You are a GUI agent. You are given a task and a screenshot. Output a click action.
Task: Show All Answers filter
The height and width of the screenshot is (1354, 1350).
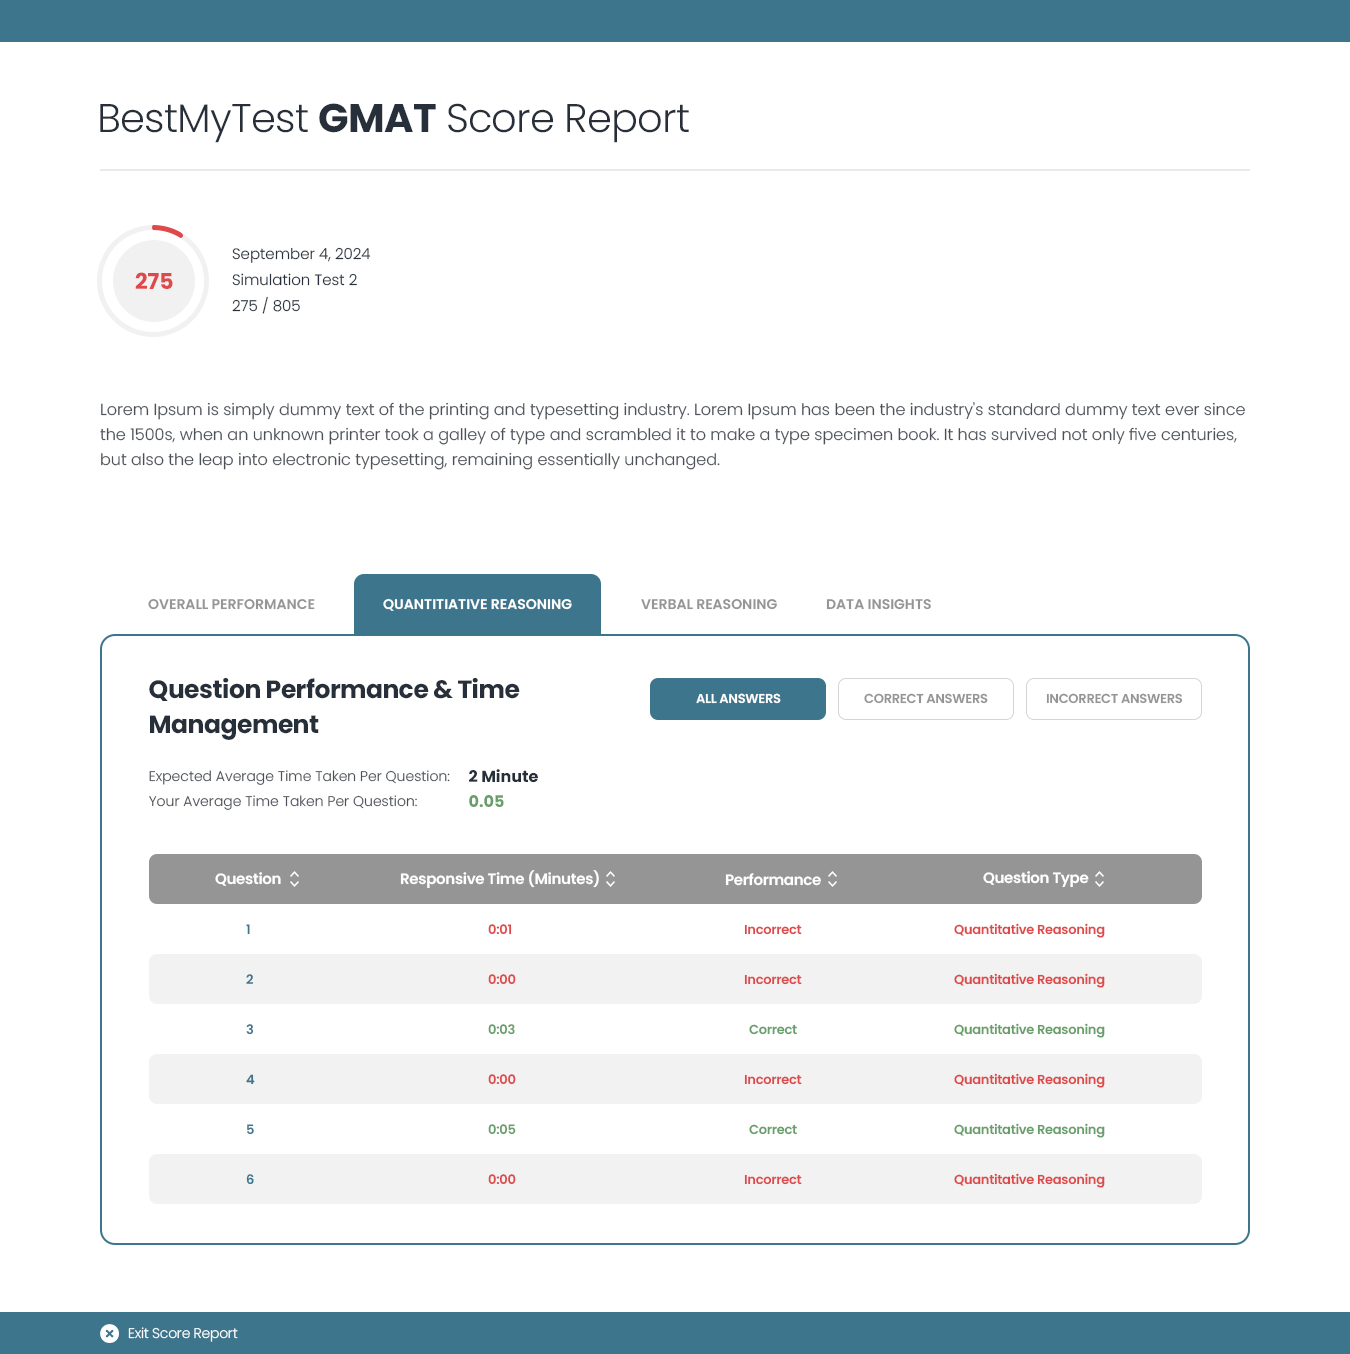click(x=738, y=699)
